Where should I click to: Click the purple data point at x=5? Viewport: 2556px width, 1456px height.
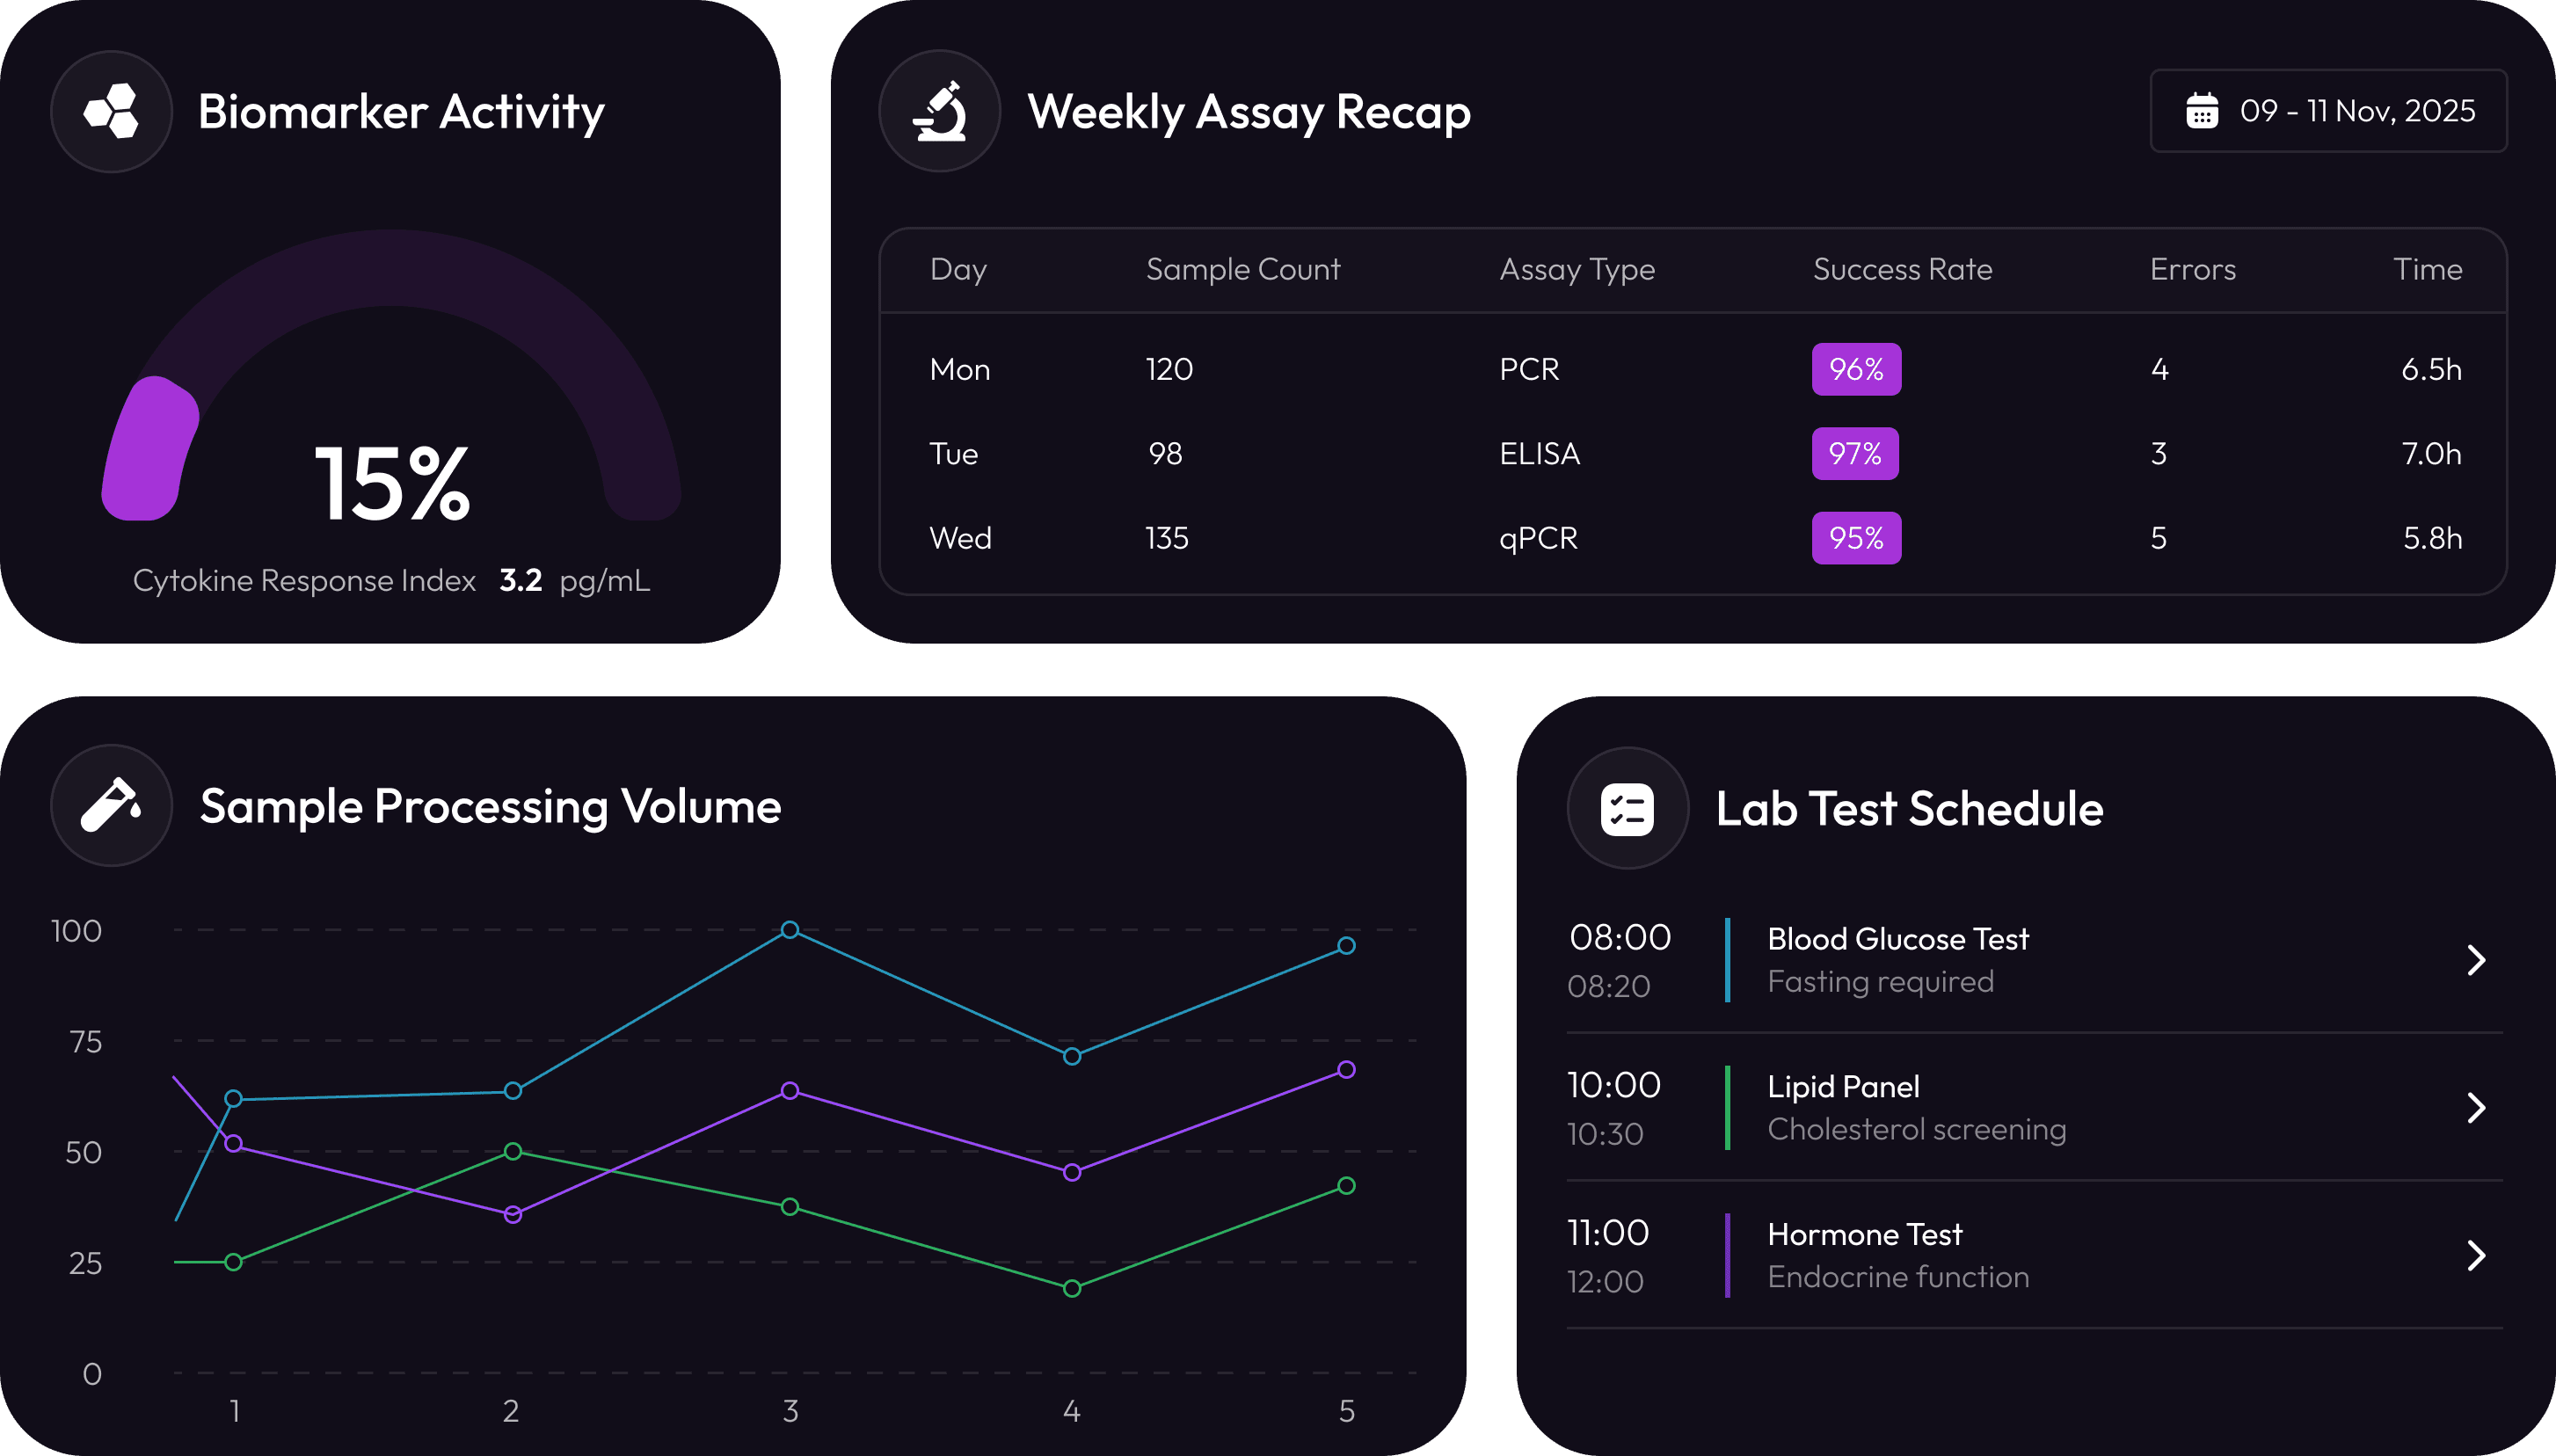tap(1346, 1070)
